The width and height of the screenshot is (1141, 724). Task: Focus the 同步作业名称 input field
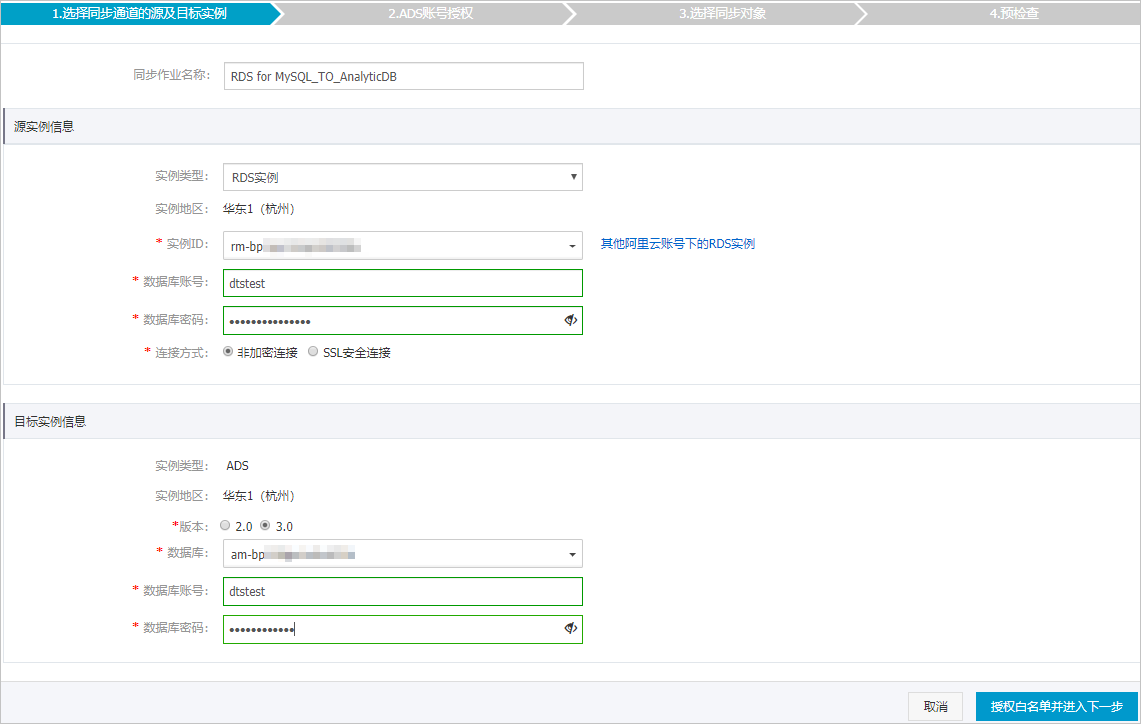403,76
